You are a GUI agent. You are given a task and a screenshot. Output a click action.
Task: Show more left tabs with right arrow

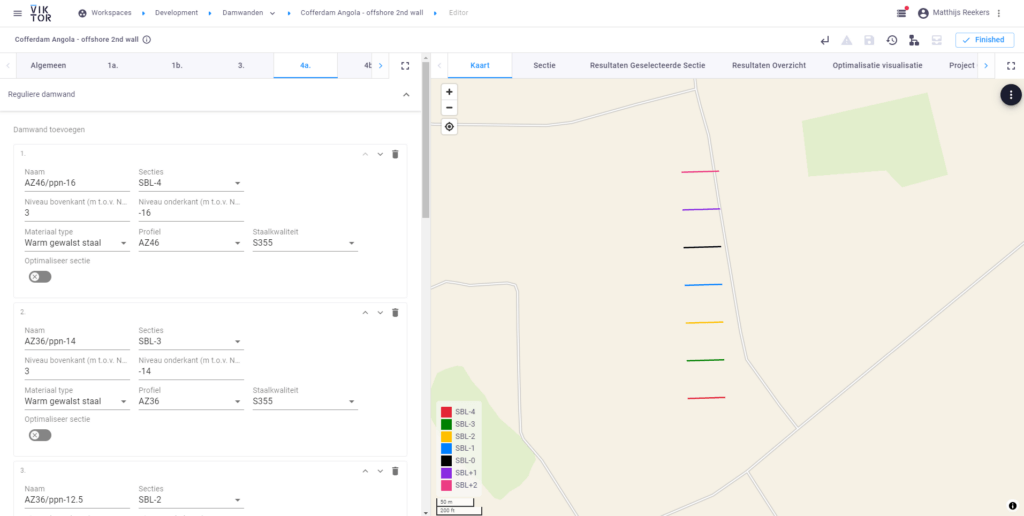(x=380, y=66)
